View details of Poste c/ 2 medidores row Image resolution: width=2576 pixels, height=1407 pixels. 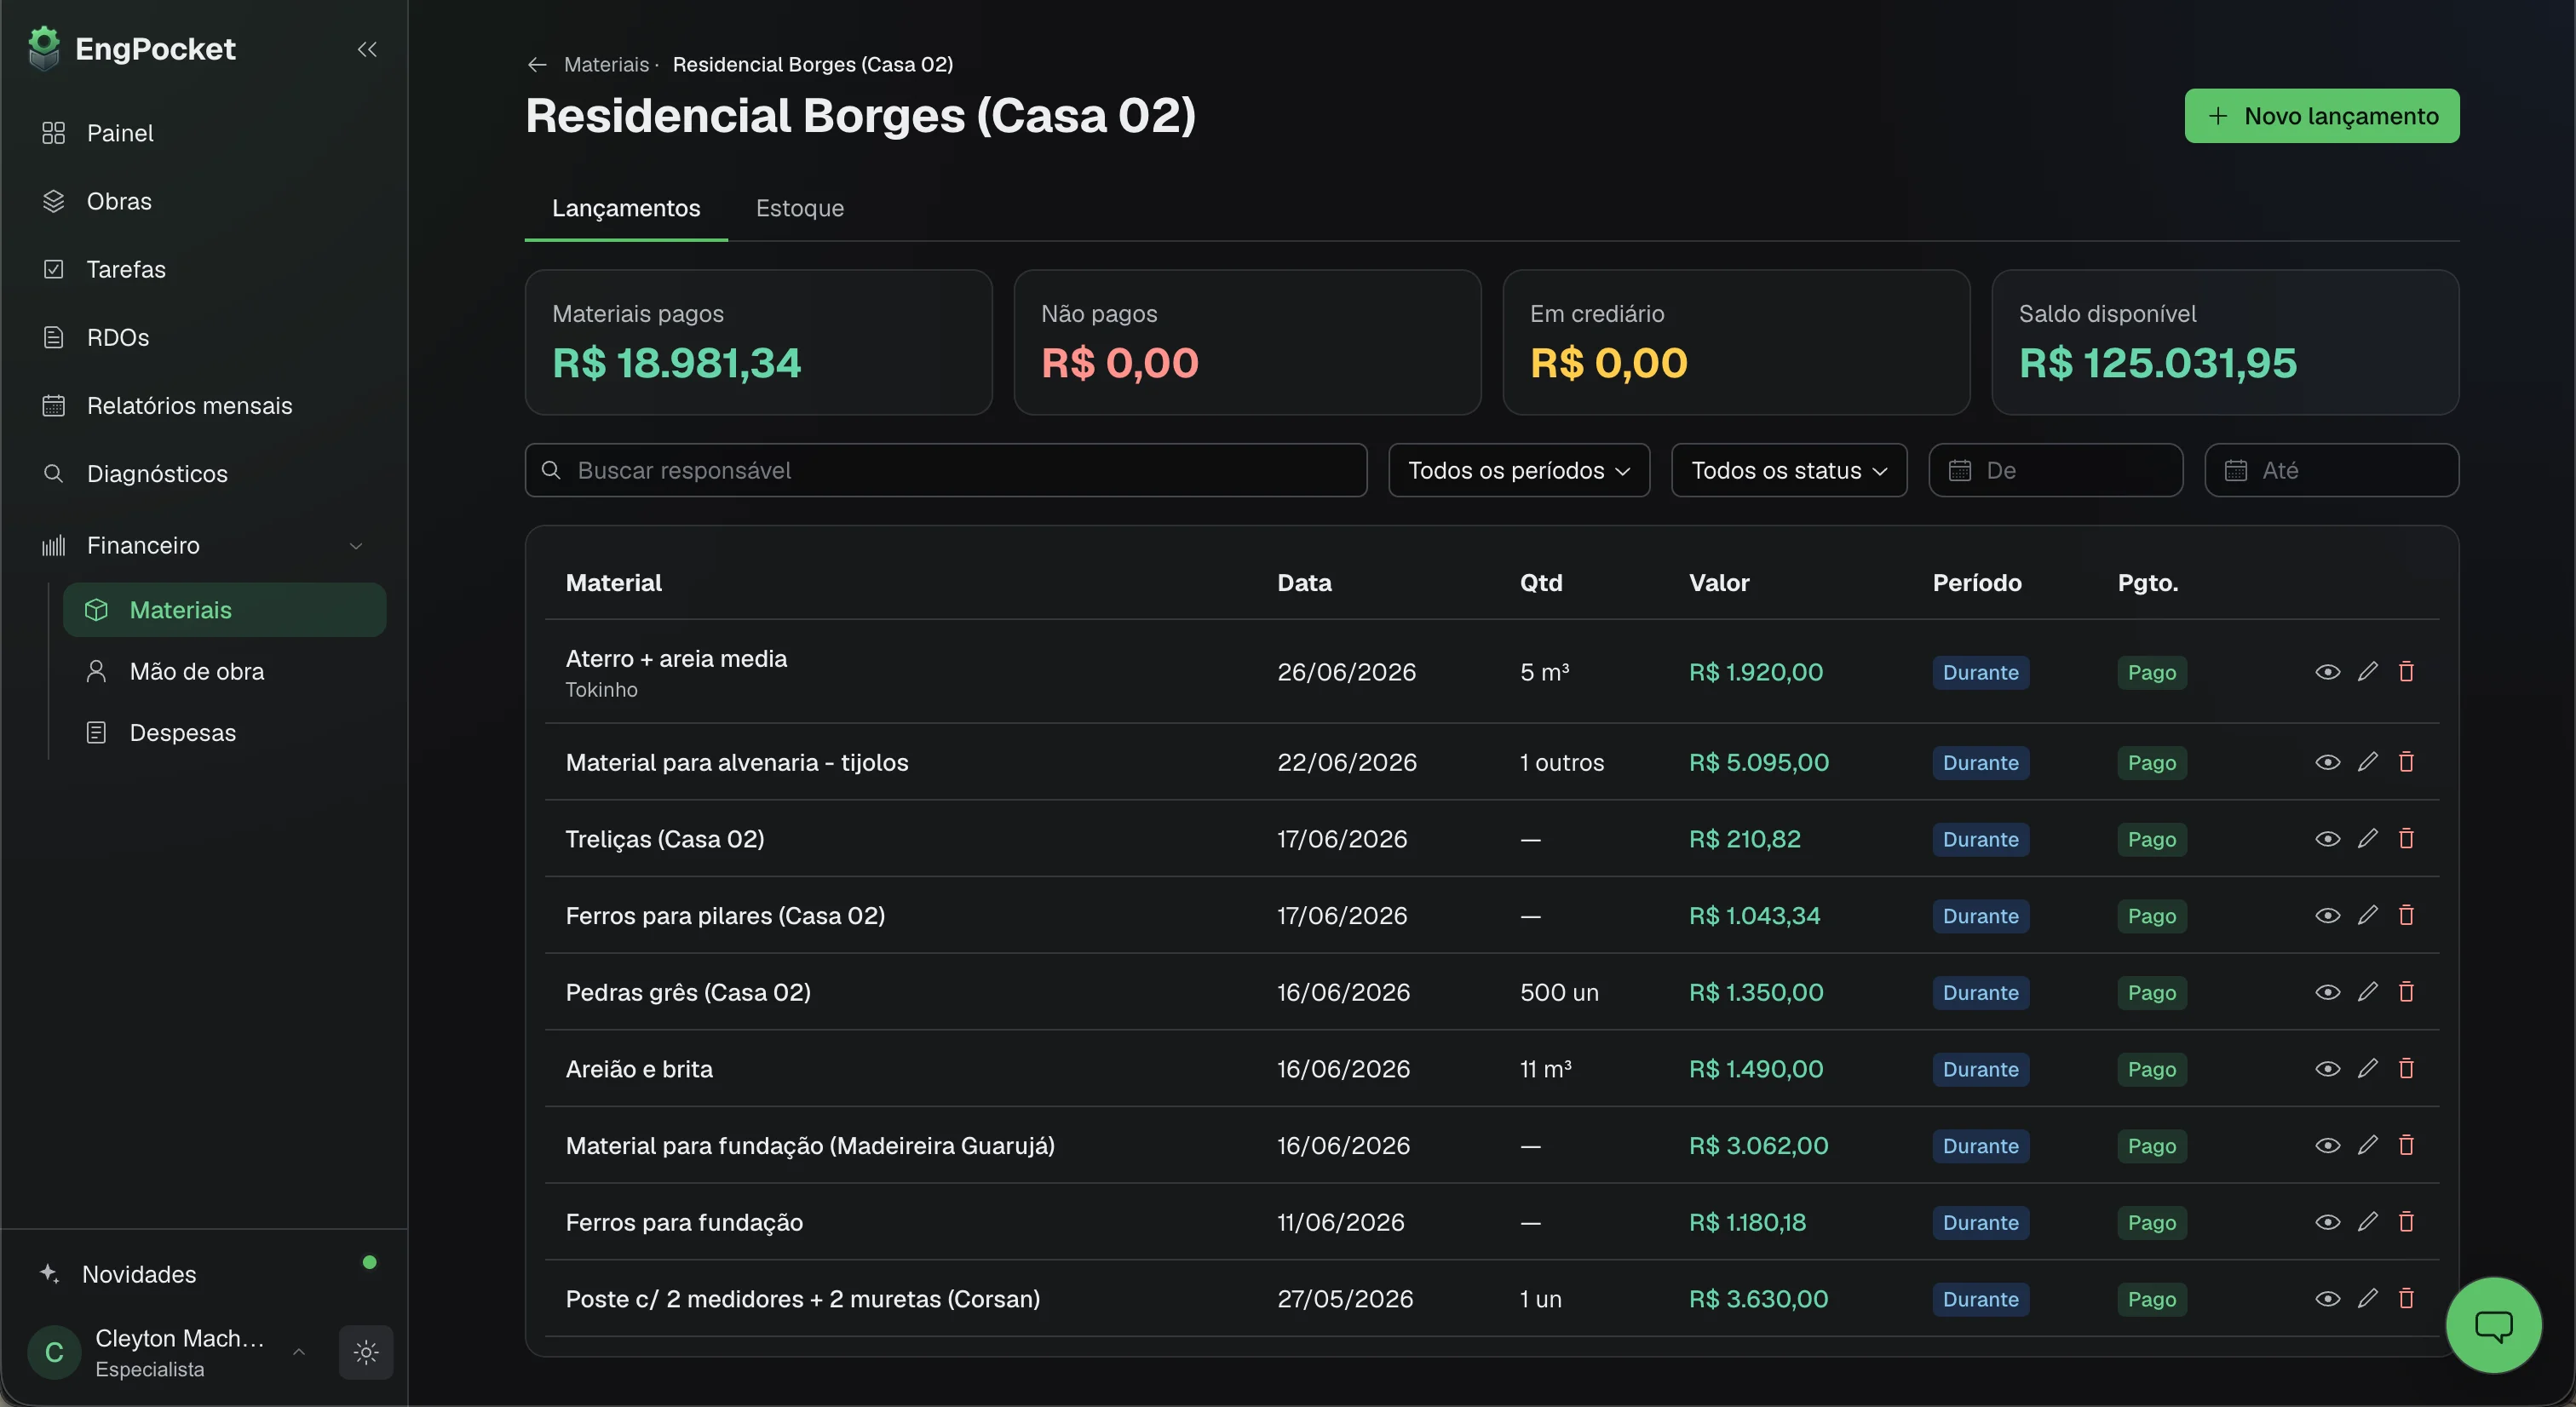[x=2328, y=1299]
